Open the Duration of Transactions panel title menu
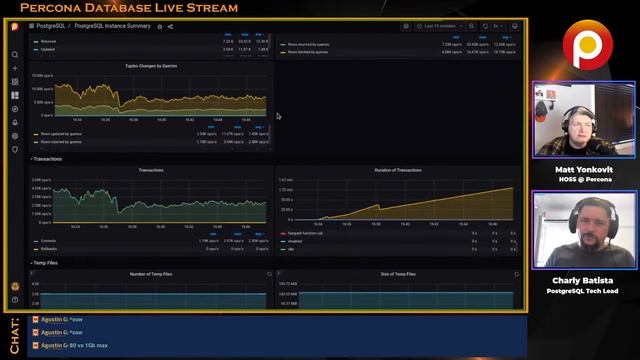The image size is (640, 360). click(398, 170)
